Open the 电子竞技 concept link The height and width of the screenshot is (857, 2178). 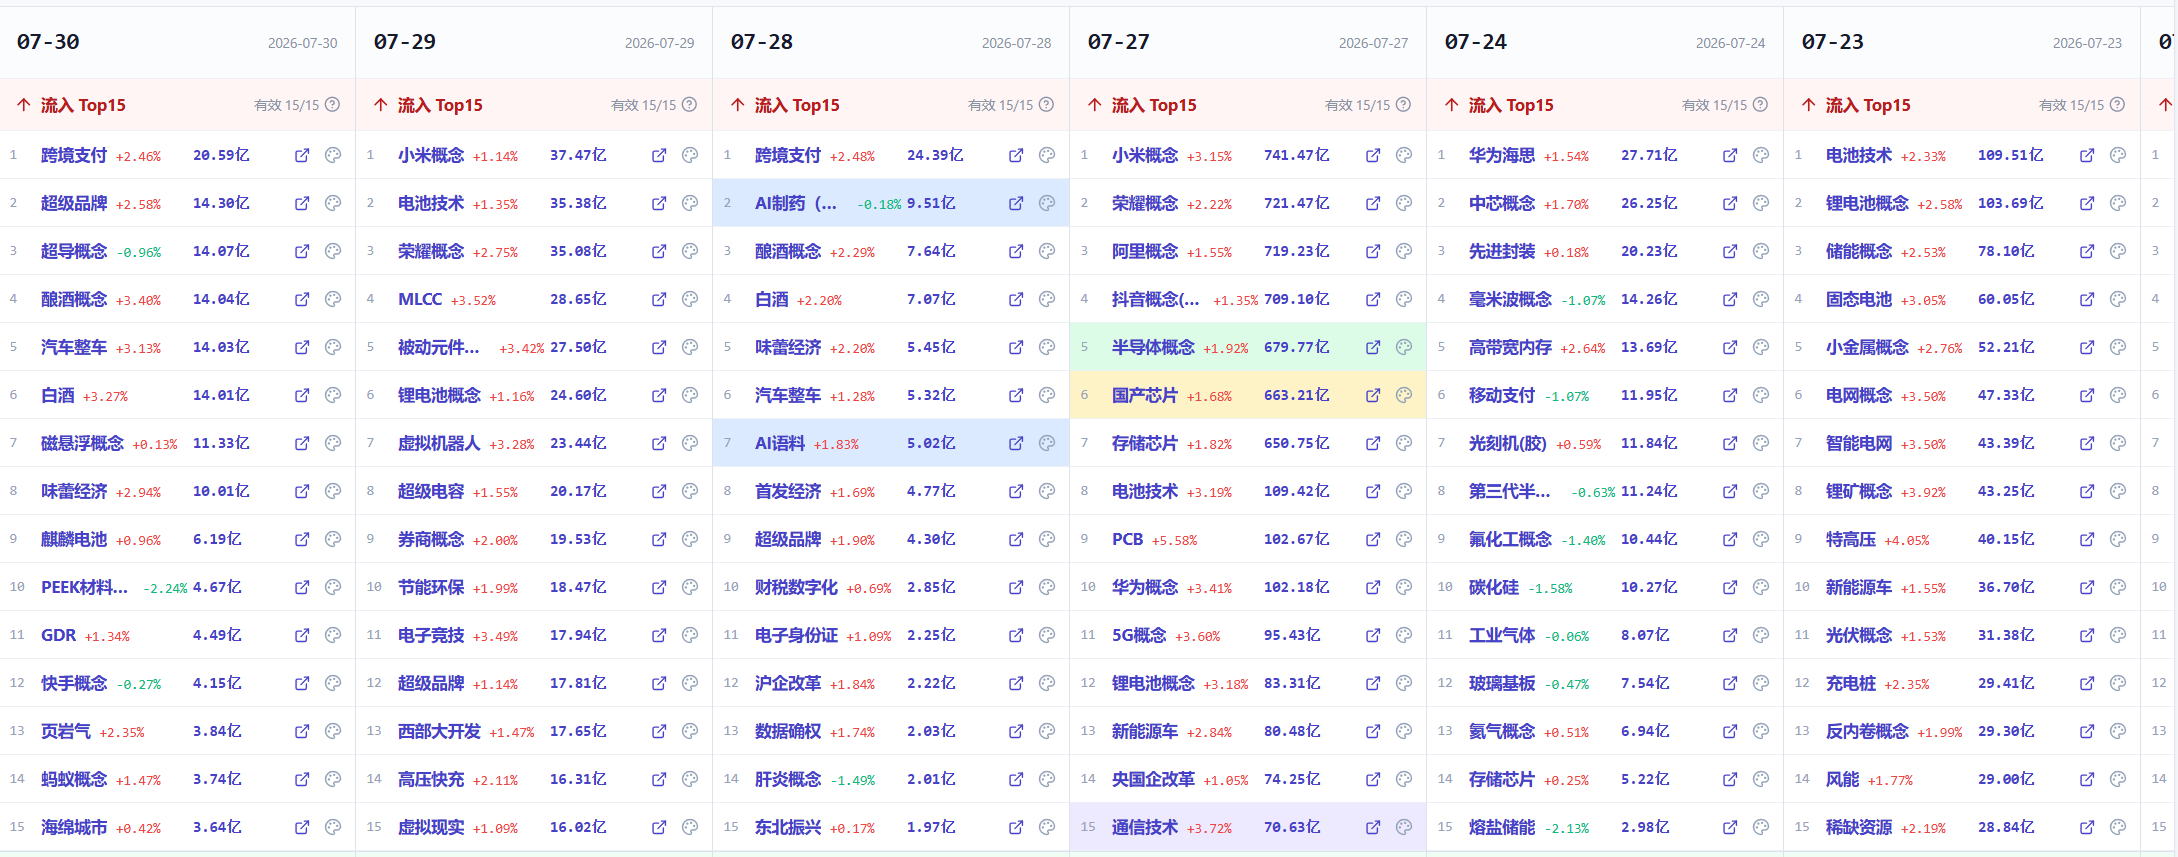[431, 635]
